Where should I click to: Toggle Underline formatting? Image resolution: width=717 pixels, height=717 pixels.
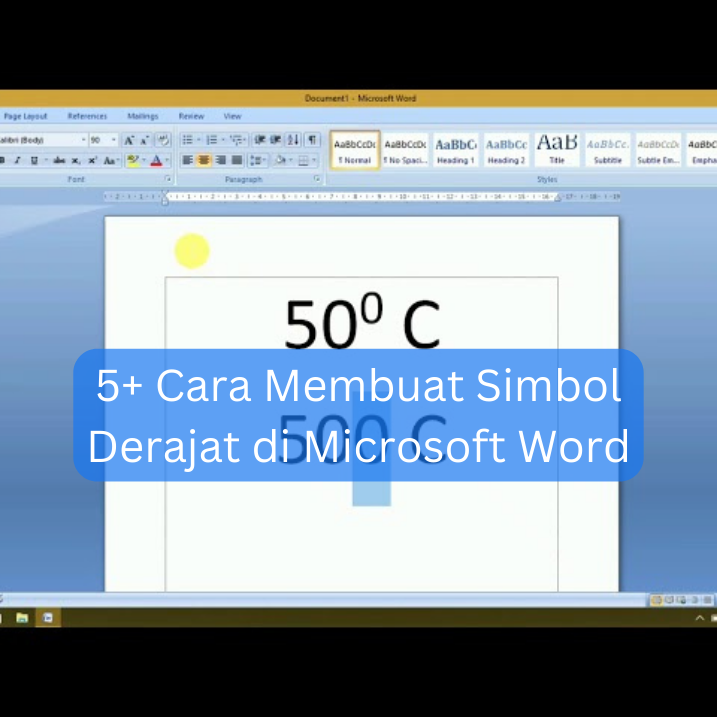(34, 161)
